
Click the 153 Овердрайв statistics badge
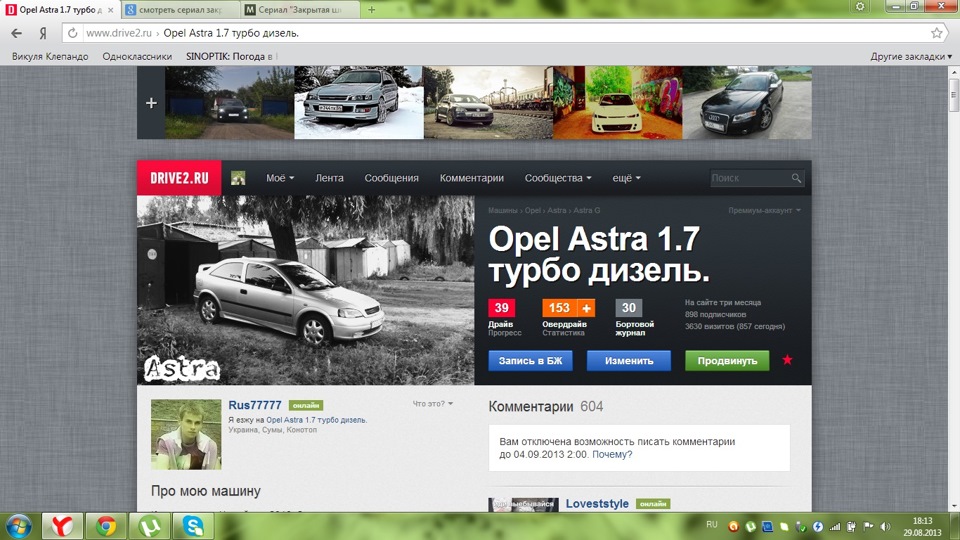coord(559,308)
